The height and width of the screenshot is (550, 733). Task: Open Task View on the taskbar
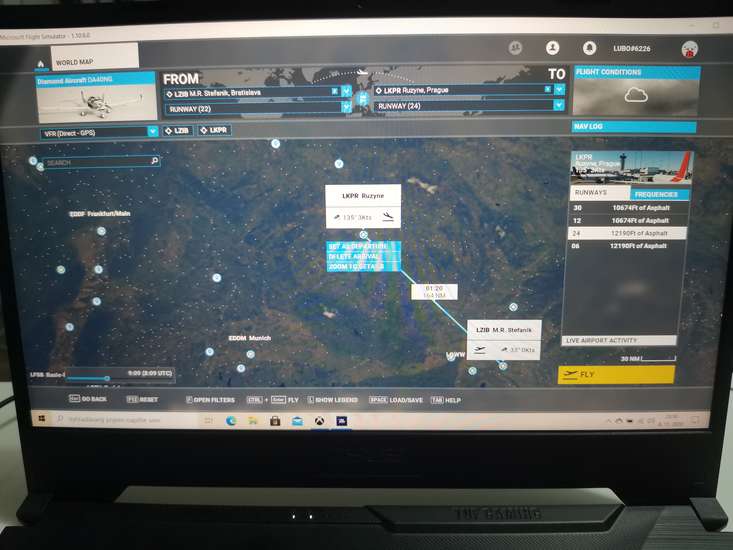click(x=208, y=421)
